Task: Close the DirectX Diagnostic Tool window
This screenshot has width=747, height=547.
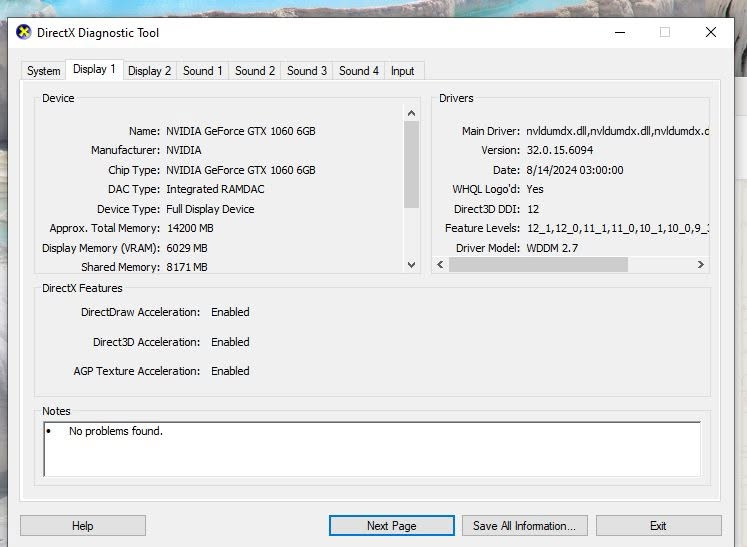Action: pos(711,32)
